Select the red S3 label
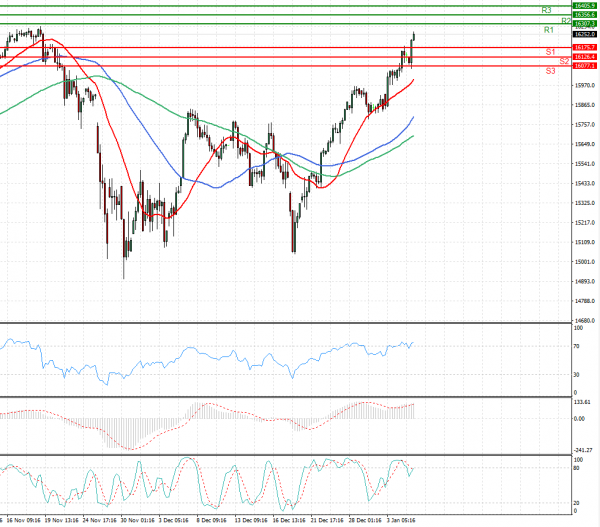Viewport: 600px width, 527px height. [x=550, y=71]
